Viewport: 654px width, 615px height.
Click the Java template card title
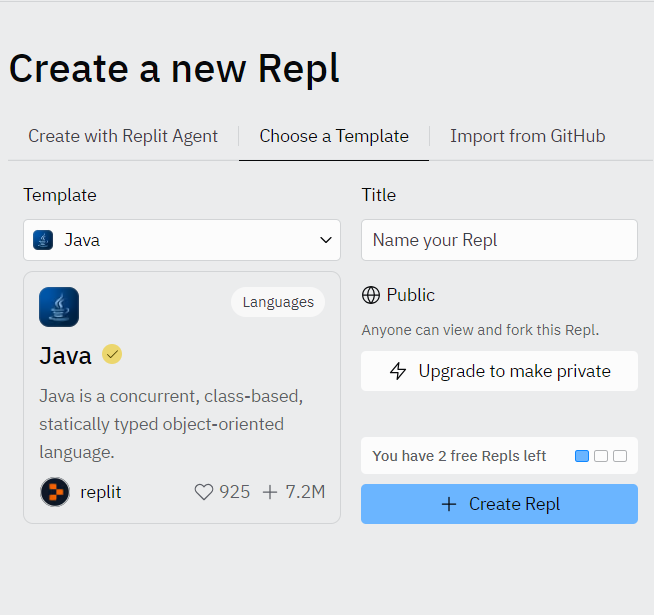(x=65, y=356)
